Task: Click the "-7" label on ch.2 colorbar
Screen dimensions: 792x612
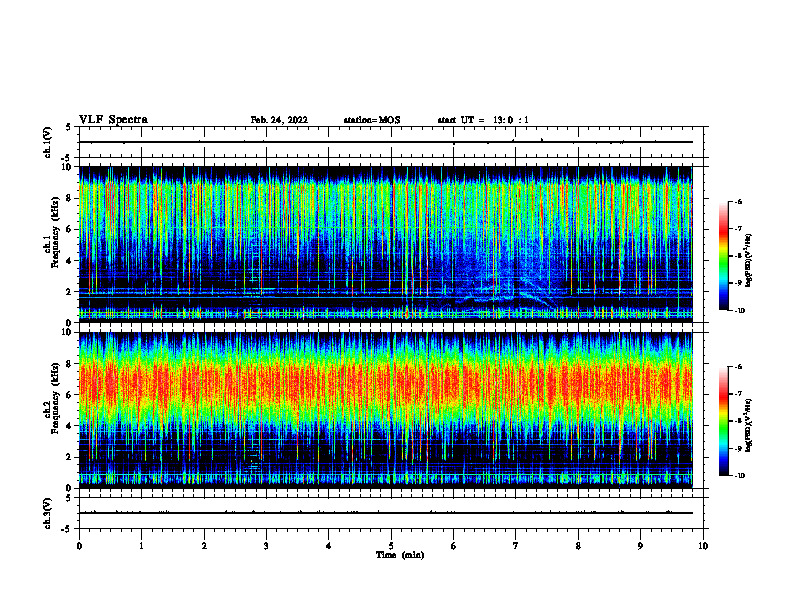Action: (x=738, y=394)
